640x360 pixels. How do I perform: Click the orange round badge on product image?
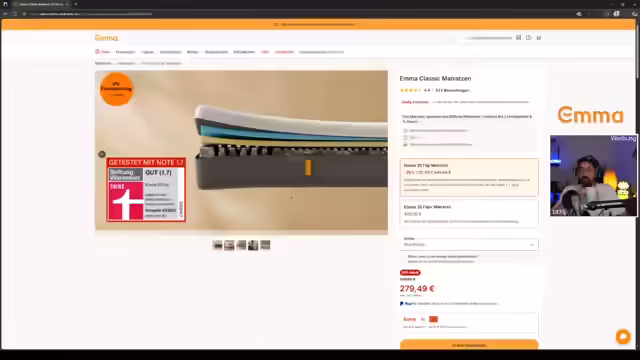(117, 89)
